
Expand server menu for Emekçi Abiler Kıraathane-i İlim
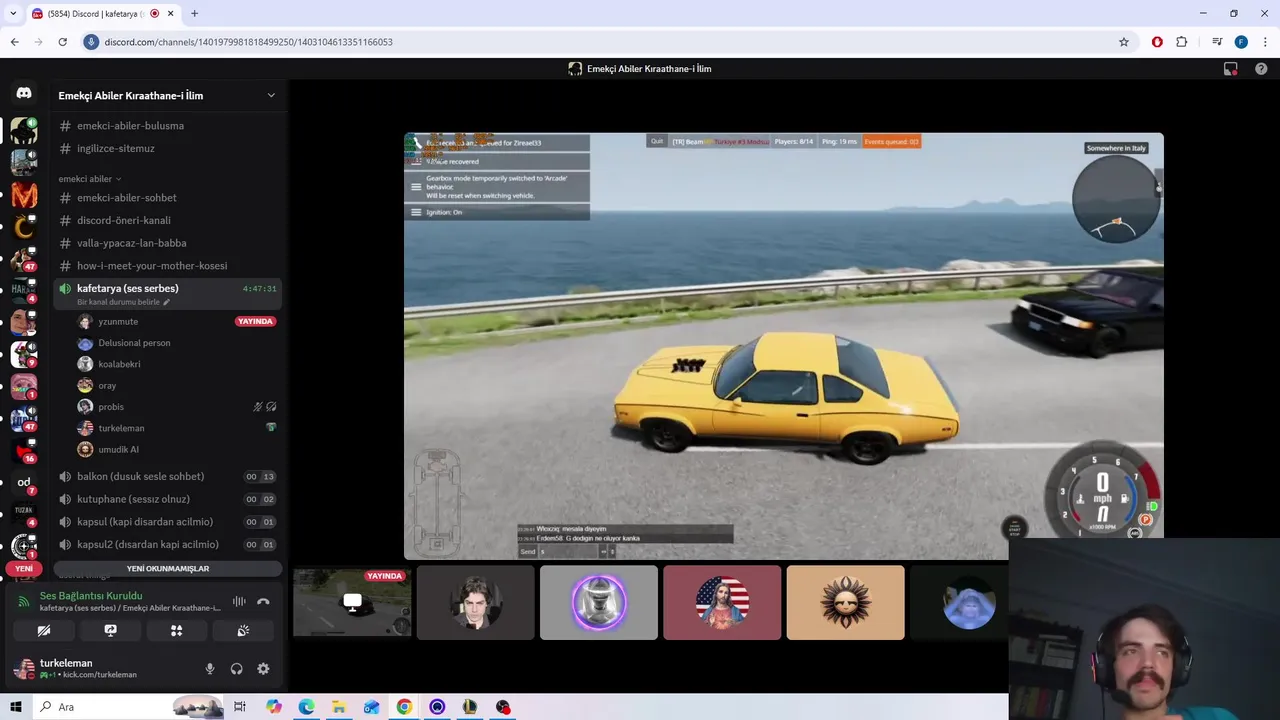[x=270, y=96]
